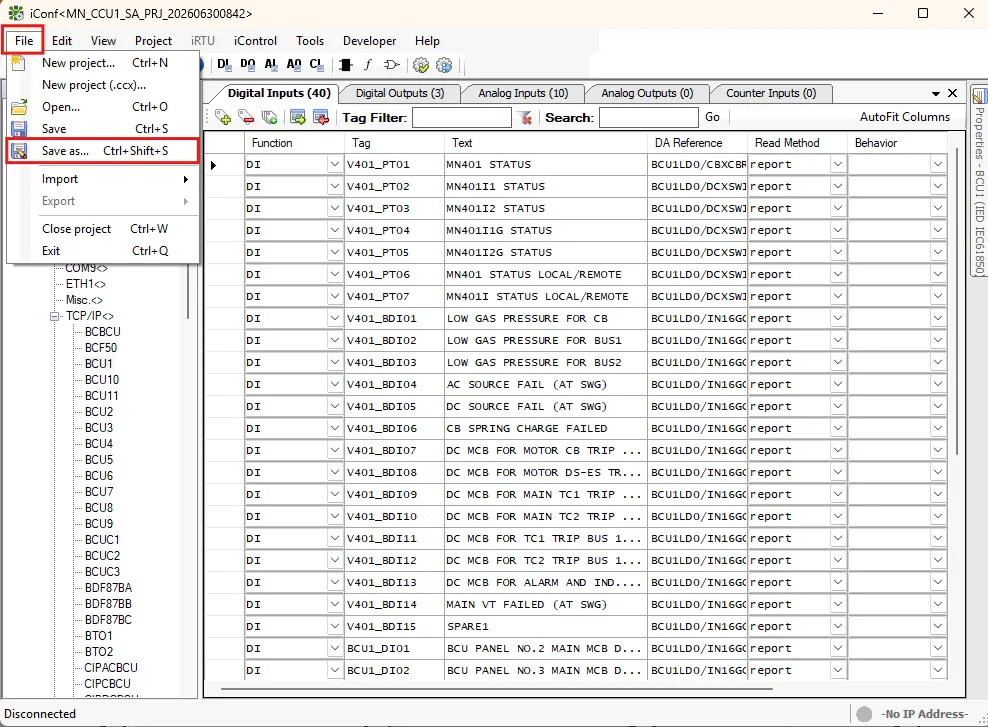Viewport: 988px width, 727px height.
Task: Choose Save as... from File menu
Action: point(103,151)
